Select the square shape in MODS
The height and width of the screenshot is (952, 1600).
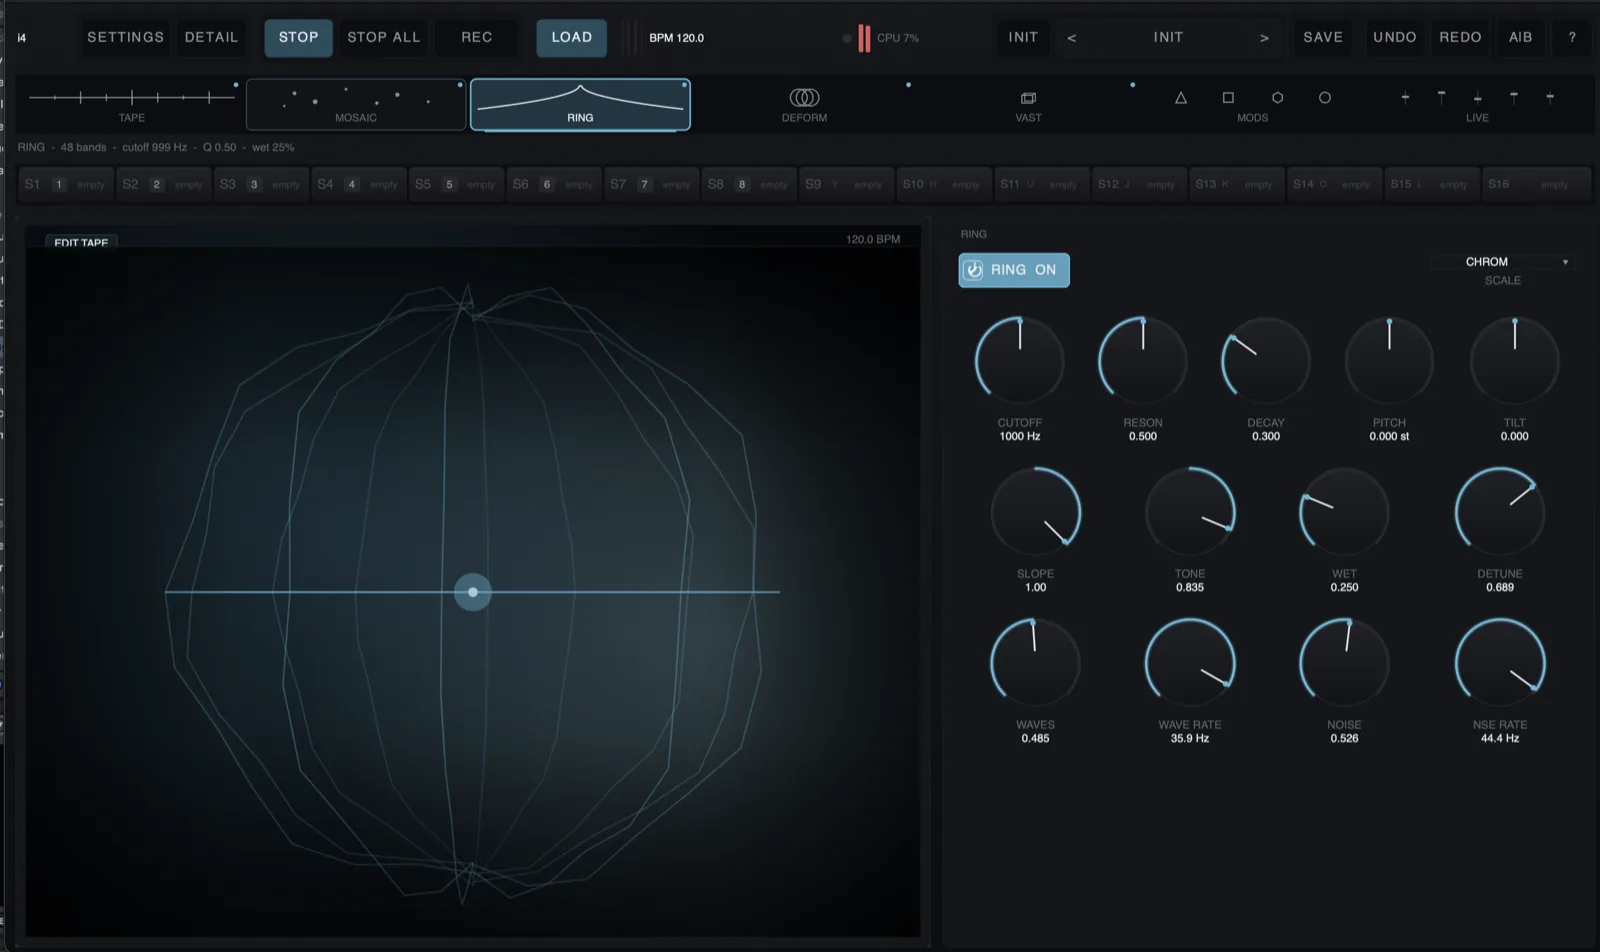coord(1228,98)
